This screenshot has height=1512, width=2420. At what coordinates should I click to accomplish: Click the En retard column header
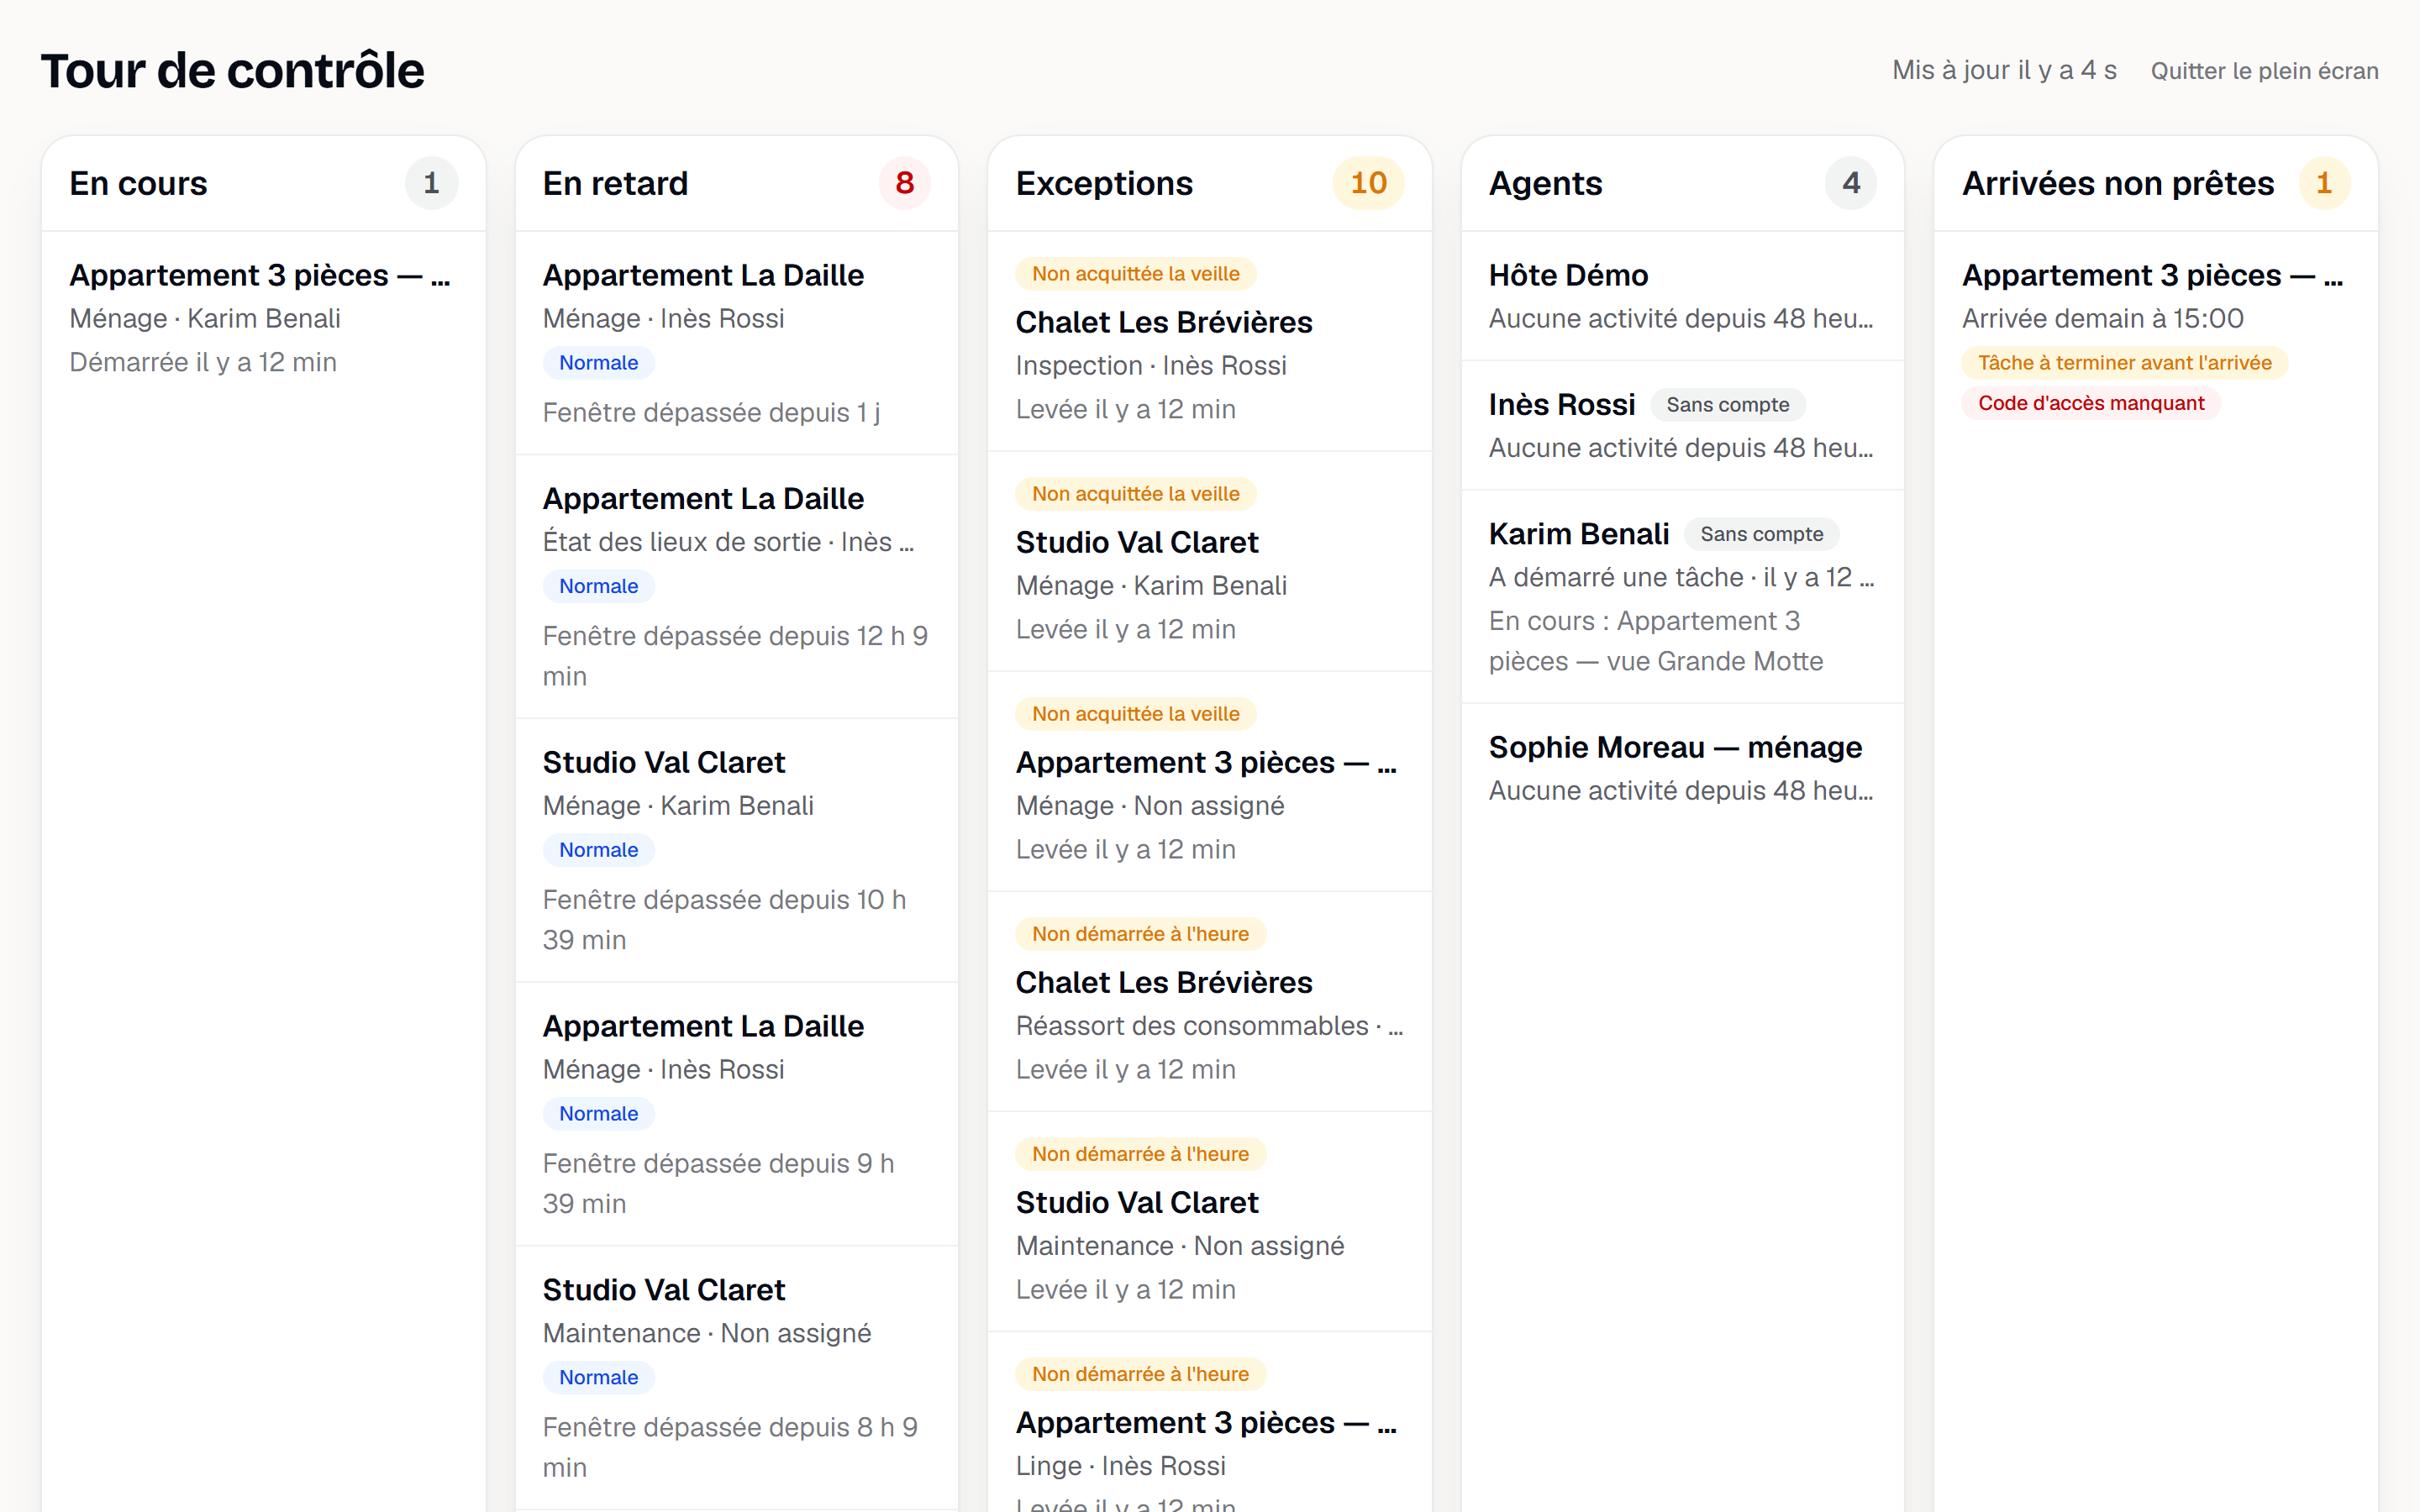615,183
